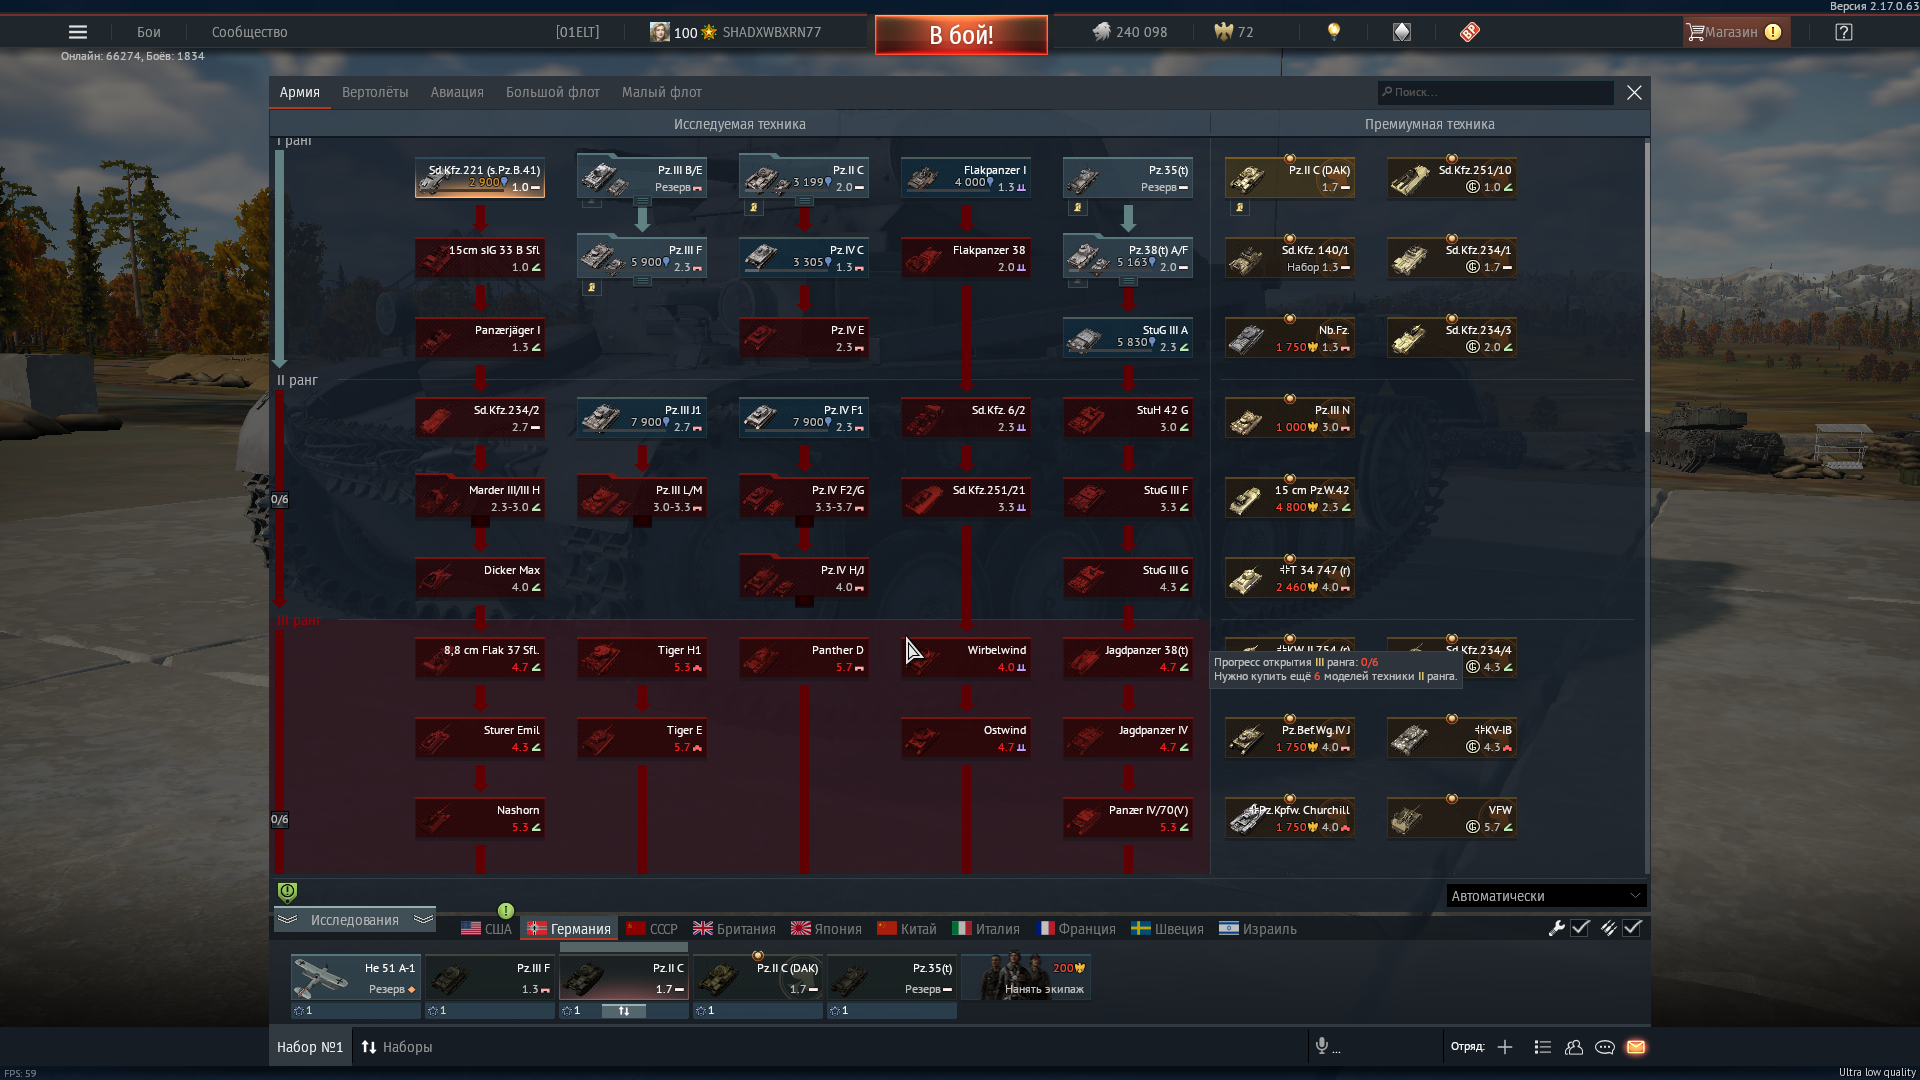1920x1080 pixels.
Task: Expand the Pz.III F vehicle group
Action: coord(642,282)
